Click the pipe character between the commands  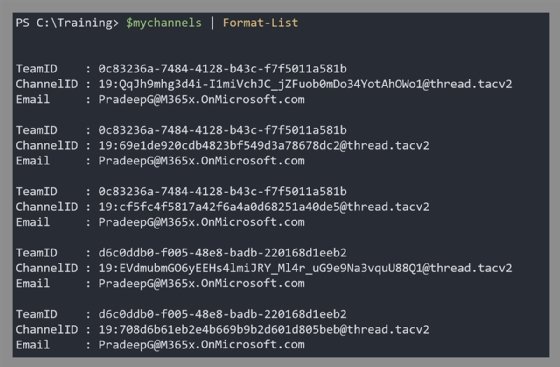click(212, 23)
